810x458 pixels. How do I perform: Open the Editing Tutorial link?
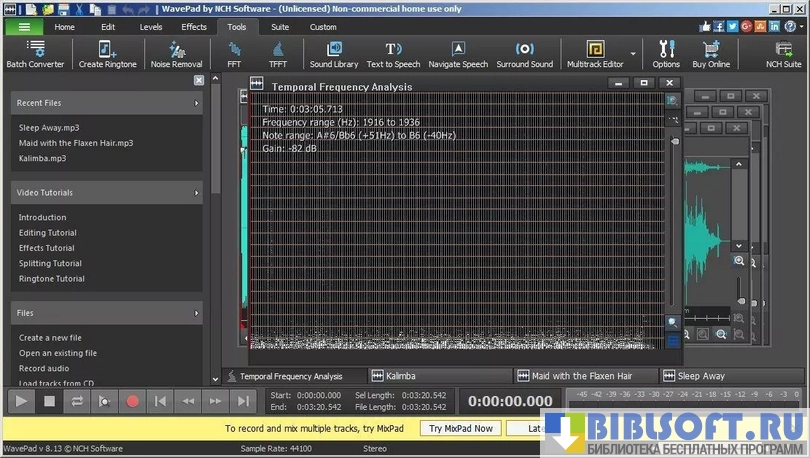click(47, 233)
